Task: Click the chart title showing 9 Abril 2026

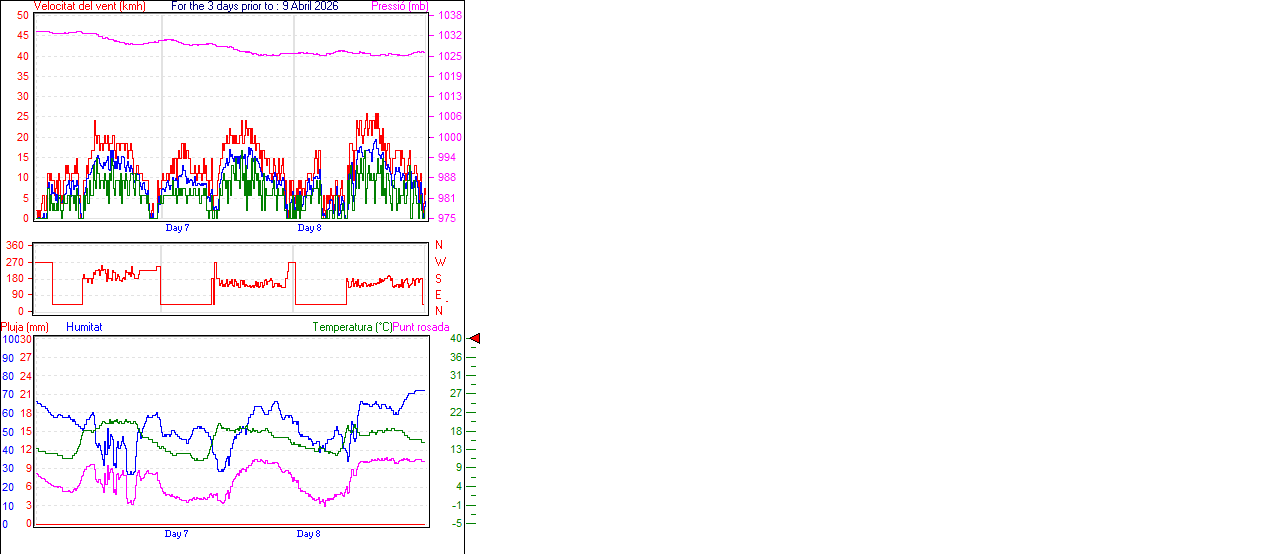Action: (x=255, y=6)
